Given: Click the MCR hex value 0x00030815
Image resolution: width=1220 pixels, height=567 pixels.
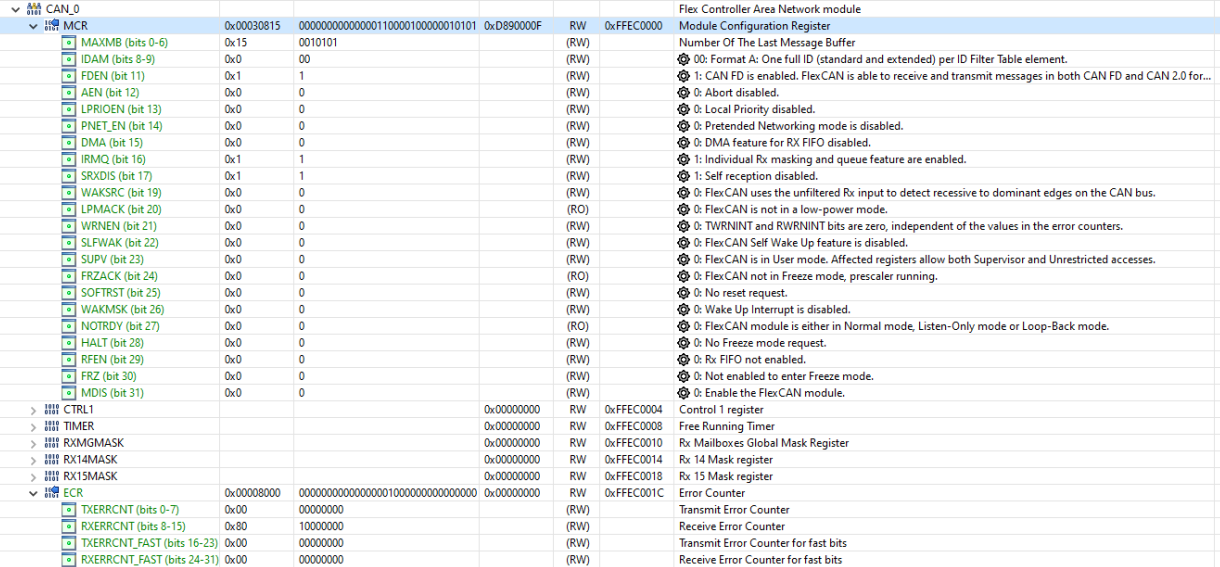Looking at the screenshot, I should pos(252,26).
